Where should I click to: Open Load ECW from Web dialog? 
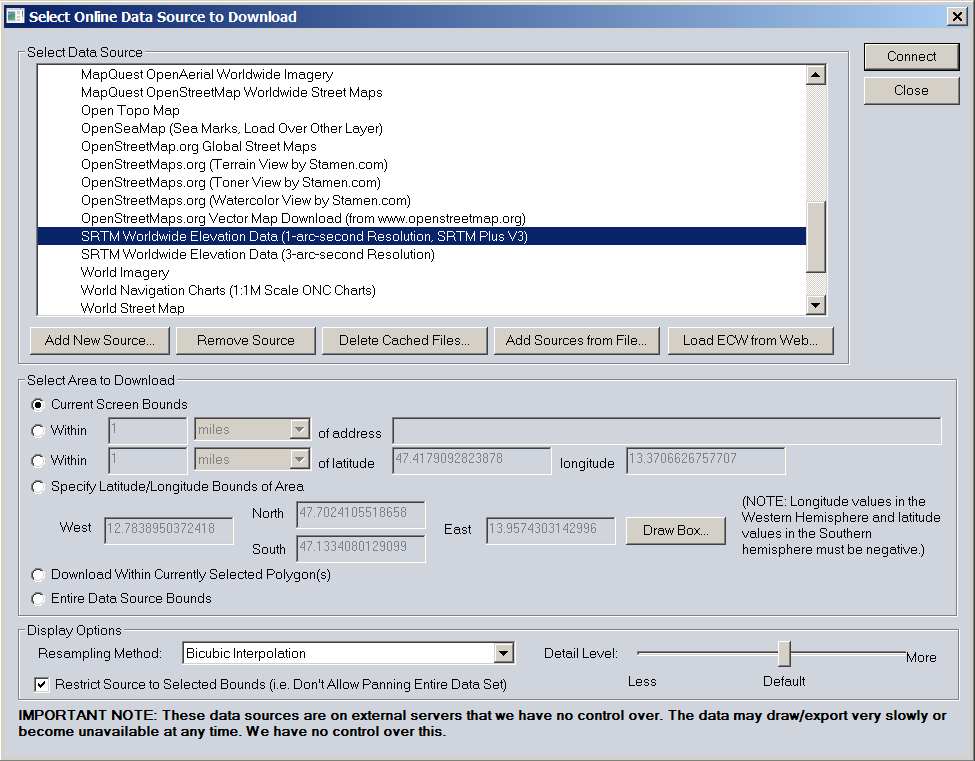pos(750,341)
